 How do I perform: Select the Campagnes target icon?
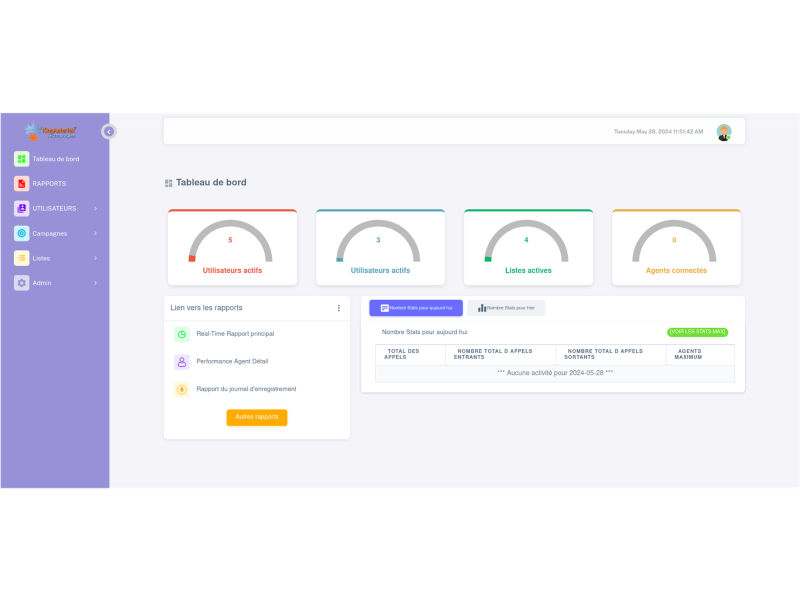click(x=21, y=233)
